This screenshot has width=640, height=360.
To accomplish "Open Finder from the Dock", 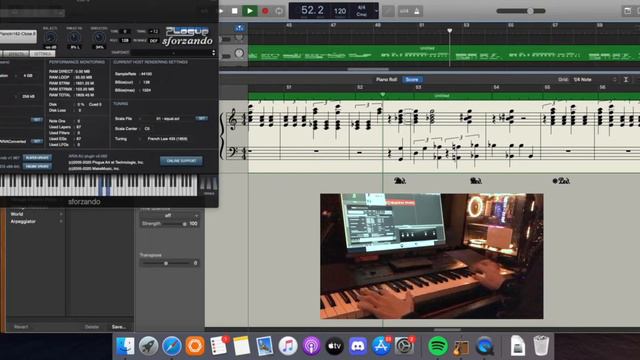I will 125,346.
